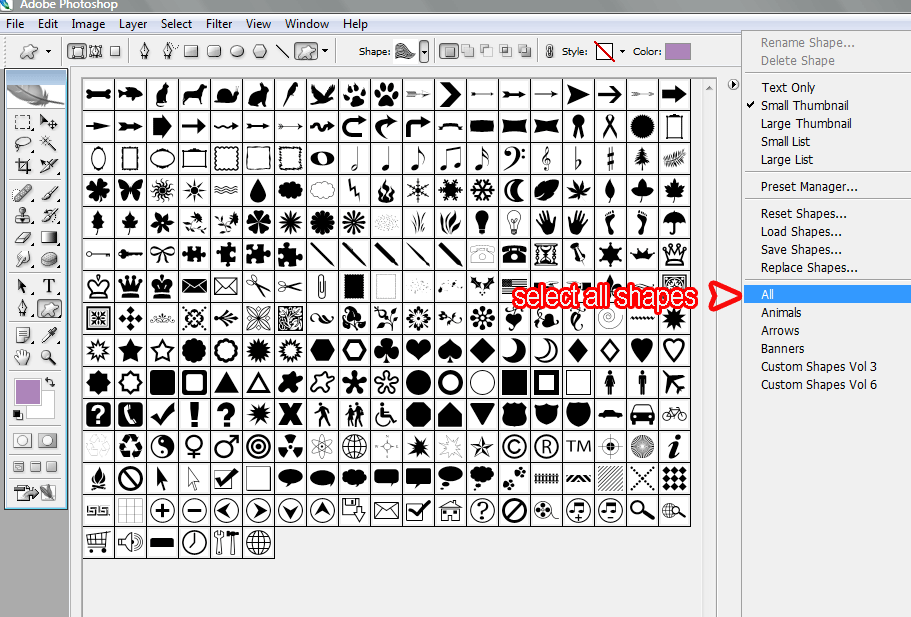This screenshot has width=911, height=617.
Task: Click the Style swatch with red slash
Action: coord(604,51)
